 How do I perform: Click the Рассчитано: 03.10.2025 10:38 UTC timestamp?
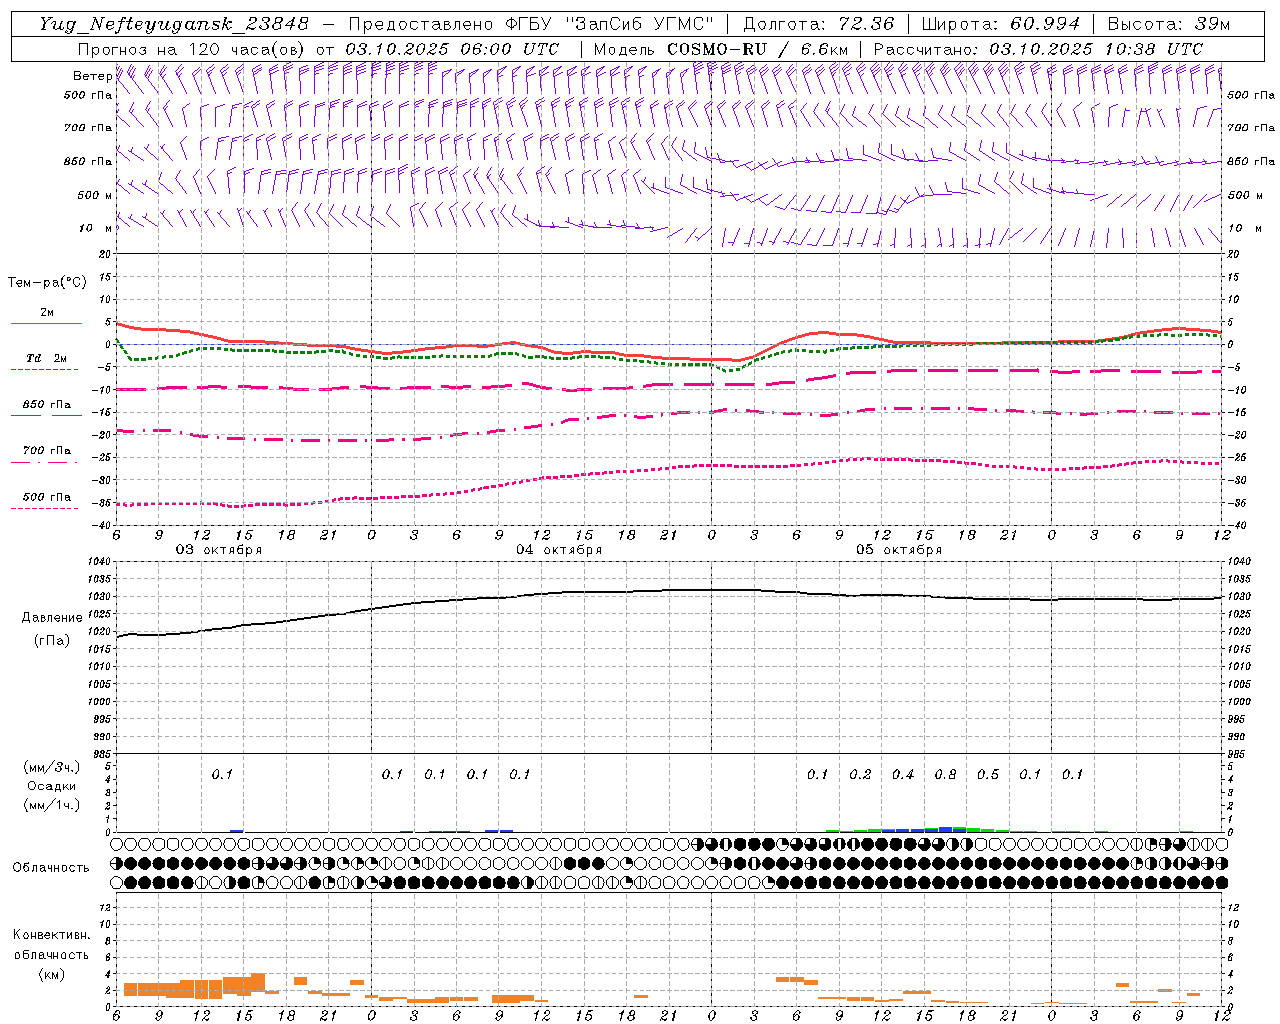[1038, 49]
